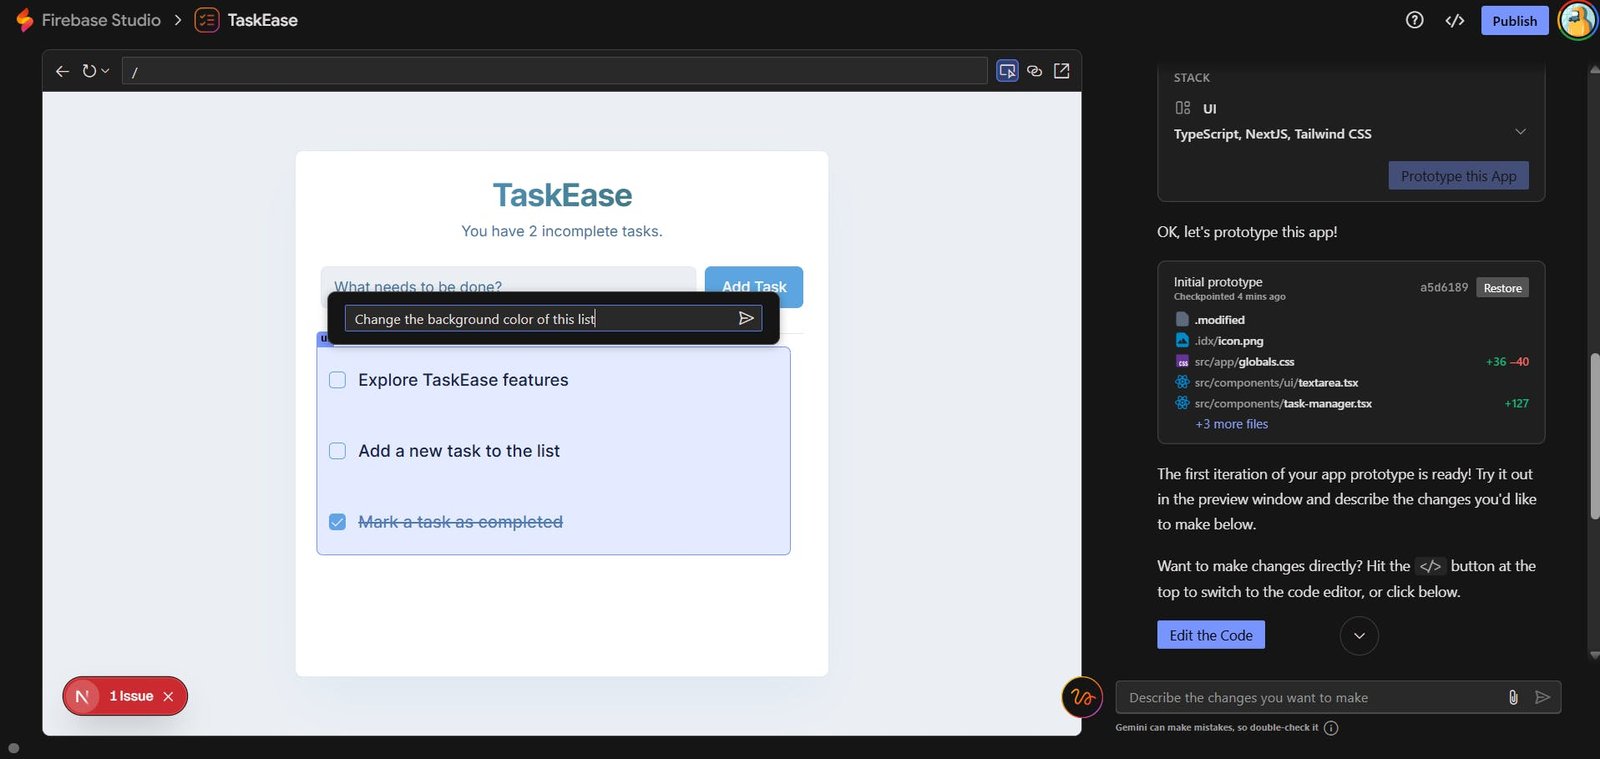The image size is (1600, 759).
Task: Click the preview URL address bar
Action: click(x=554, y=71)
